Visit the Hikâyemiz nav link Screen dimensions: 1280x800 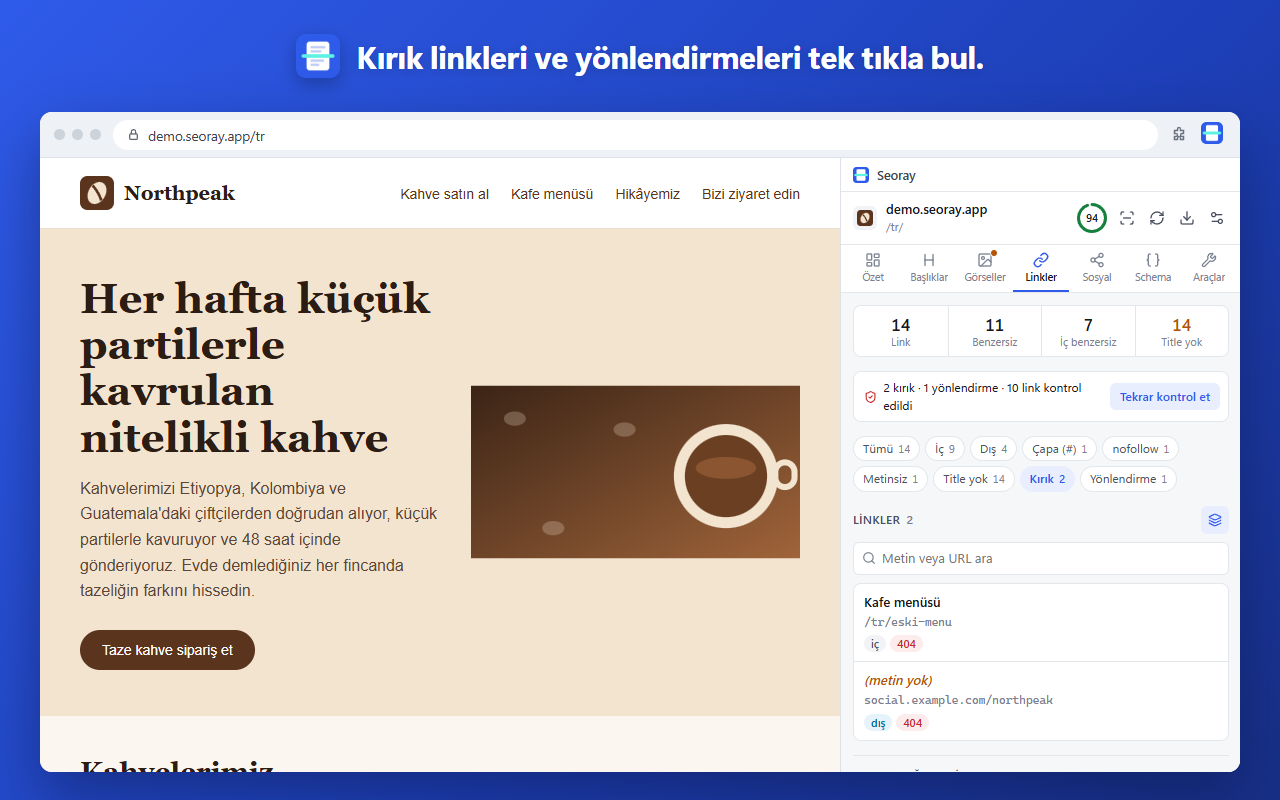(x=648, y=194)
